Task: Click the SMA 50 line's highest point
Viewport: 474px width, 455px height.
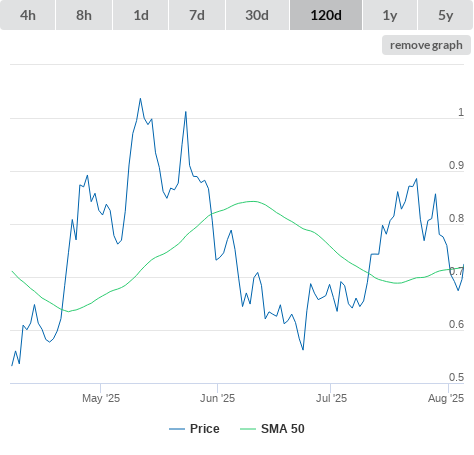Action: pyautogui.click(x=253, y=201)
